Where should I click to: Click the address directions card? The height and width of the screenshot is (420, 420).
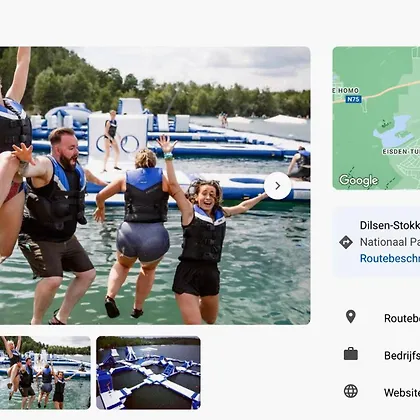pos(377,242)
